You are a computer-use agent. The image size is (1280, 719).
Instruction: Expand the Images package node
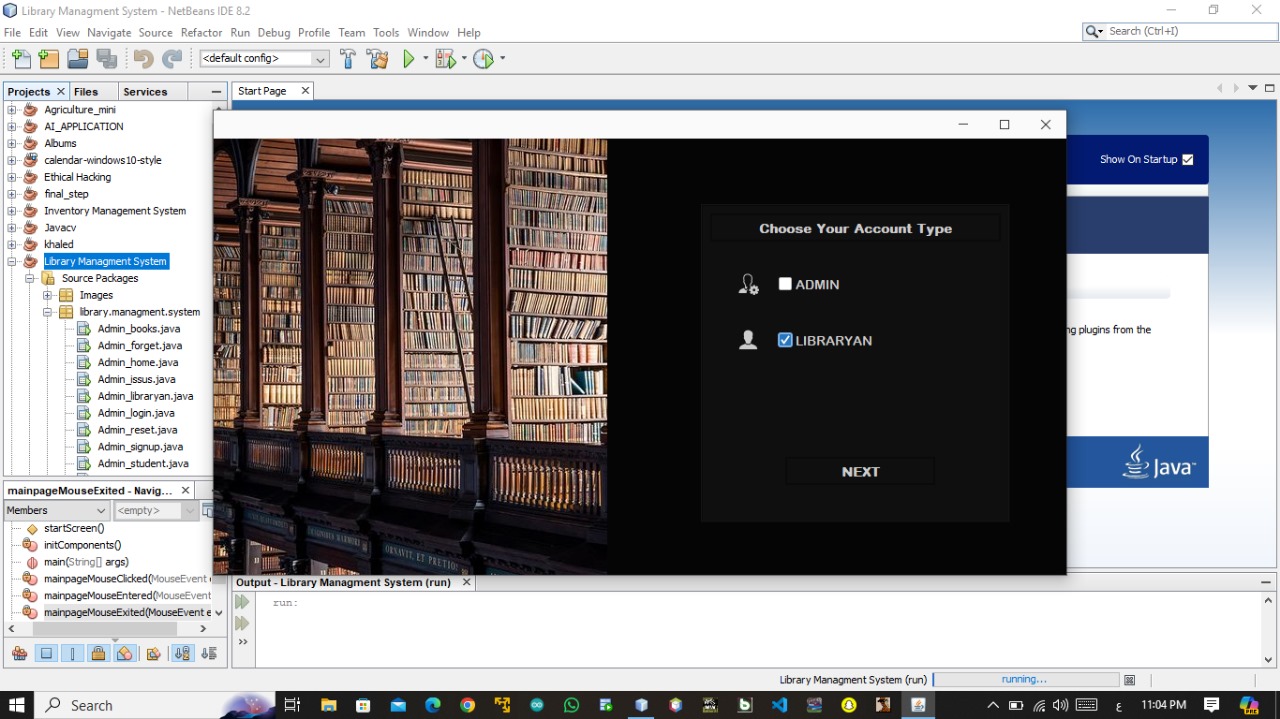pyautogui.click(x=47, y=295)
